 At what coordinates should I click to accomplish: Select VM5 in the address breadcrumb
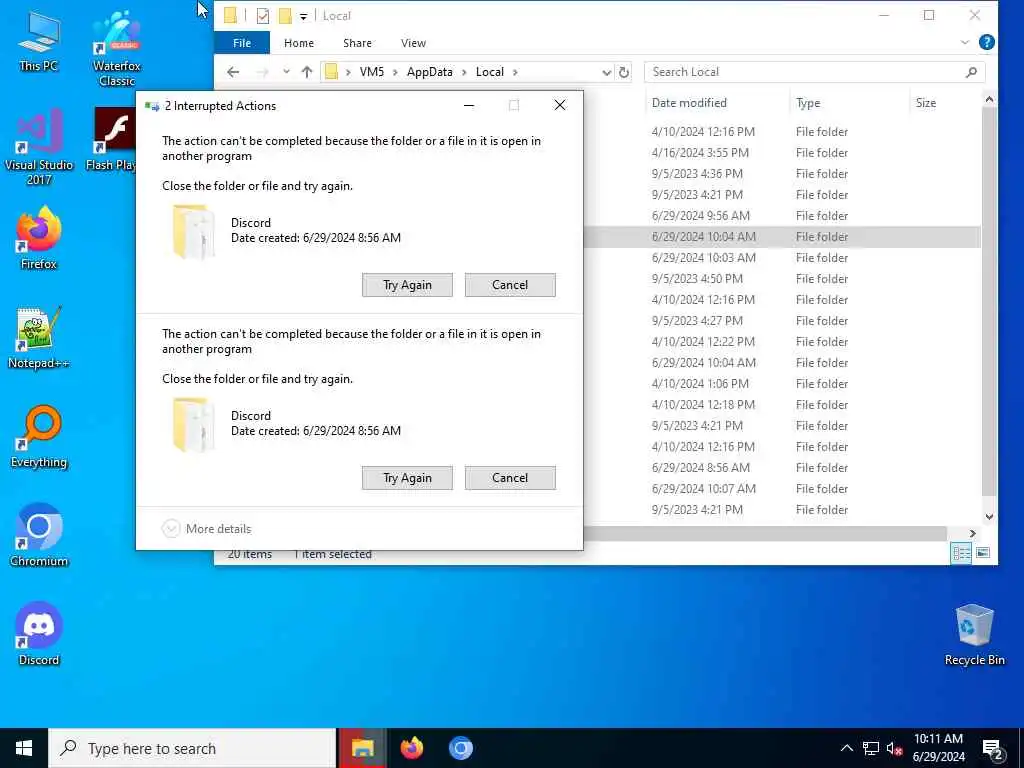click(x=372, y=72)
